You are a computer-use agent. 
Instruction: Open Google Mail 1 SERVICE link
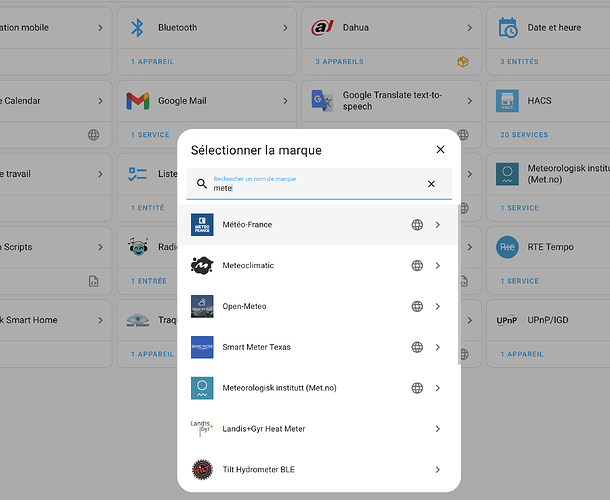[150, 135]
